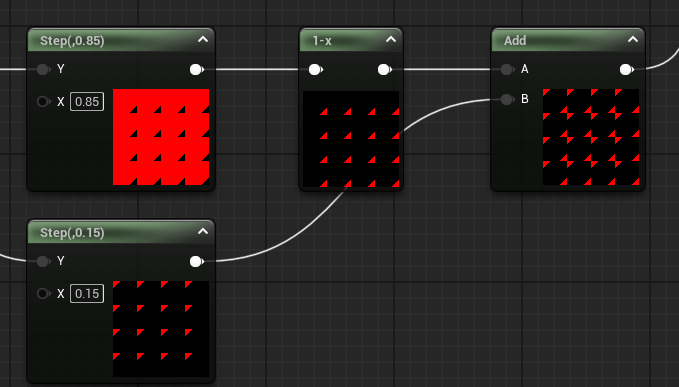Click the X value field showing 0.15
Image resolution: width=679 pixels, height=387 pixels.
[x=87, y=293]
